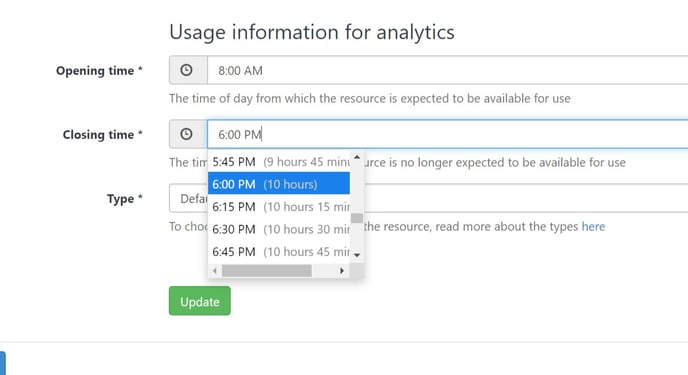The width and height of the screenshot is (688, 375).
Task: Choose 6:30 PM in the dropdown list
Action: point(279,229)
